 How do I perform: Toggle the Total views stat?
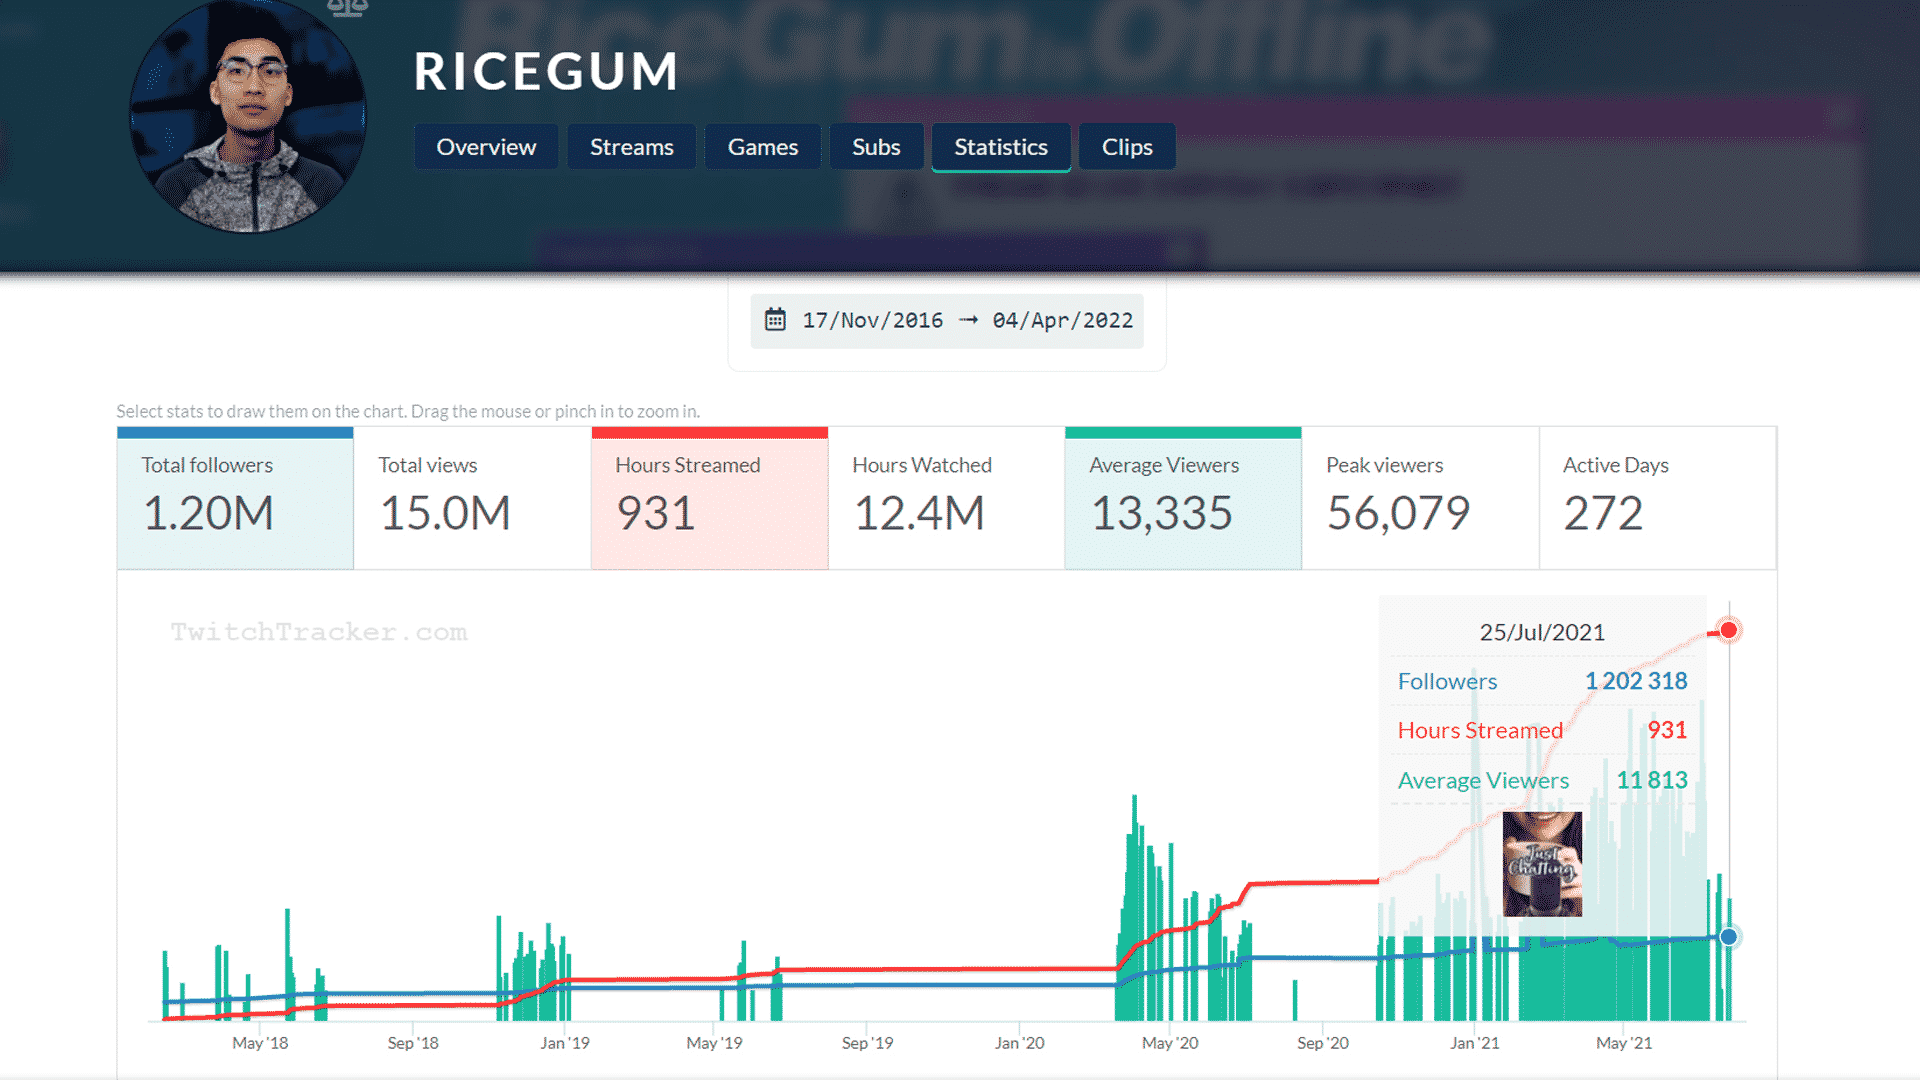[472, 498]
